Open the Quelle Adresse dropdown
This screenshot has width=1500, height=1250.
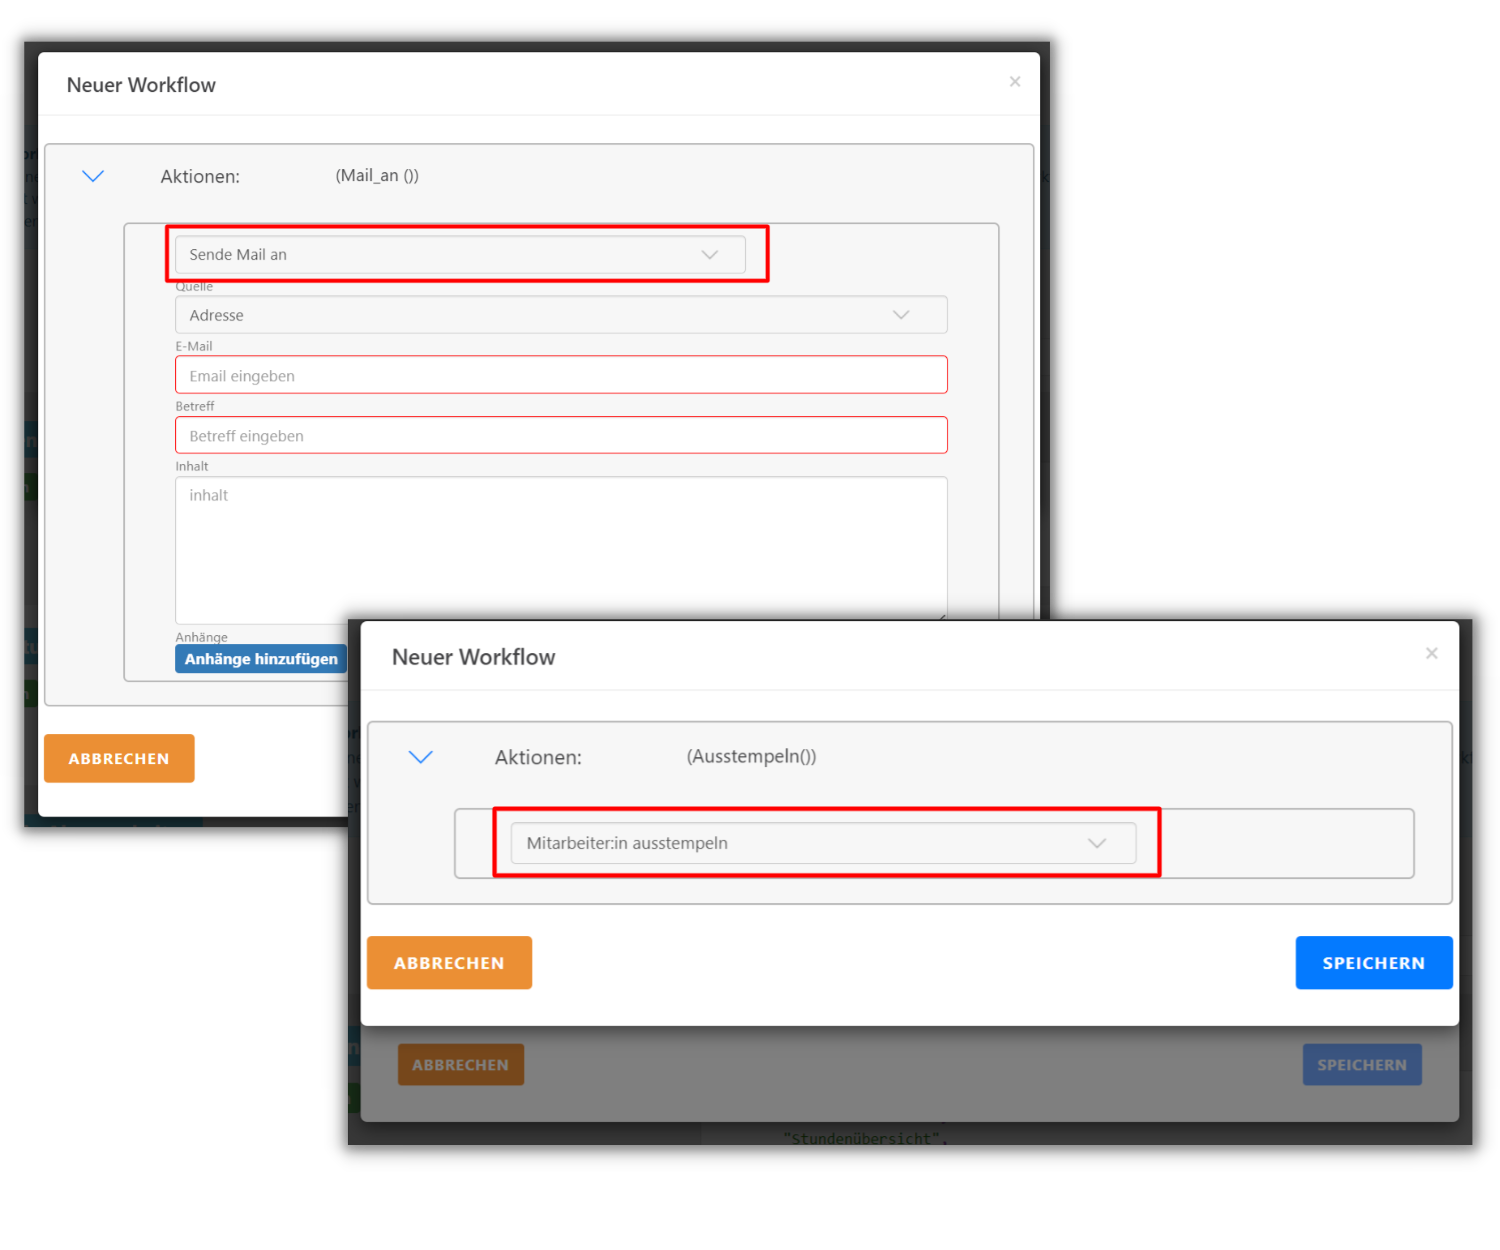(560, 314)
